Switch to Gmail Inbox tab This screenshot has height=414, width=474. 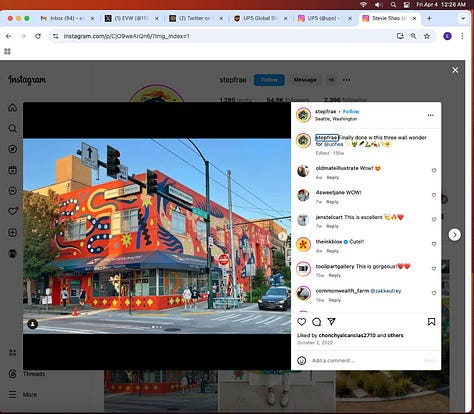pos(68,18)
